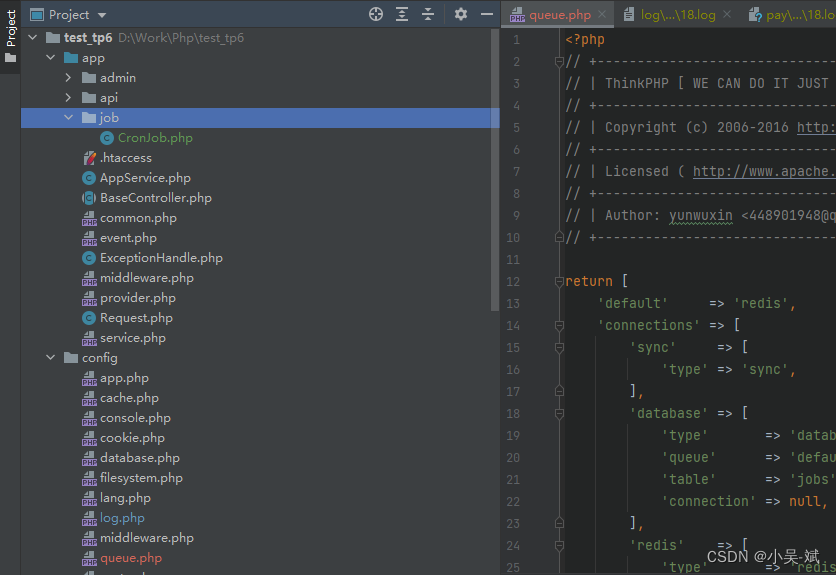This screenshot has height=575, width=836.
Task: Toggle the vertical Project tool window tab
Action: 10,36
